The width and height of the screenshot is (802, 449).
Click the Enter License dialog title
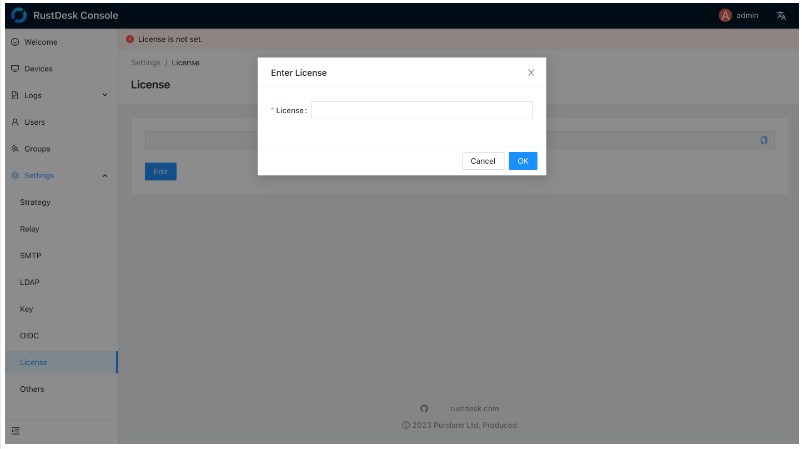coord(299,73)
